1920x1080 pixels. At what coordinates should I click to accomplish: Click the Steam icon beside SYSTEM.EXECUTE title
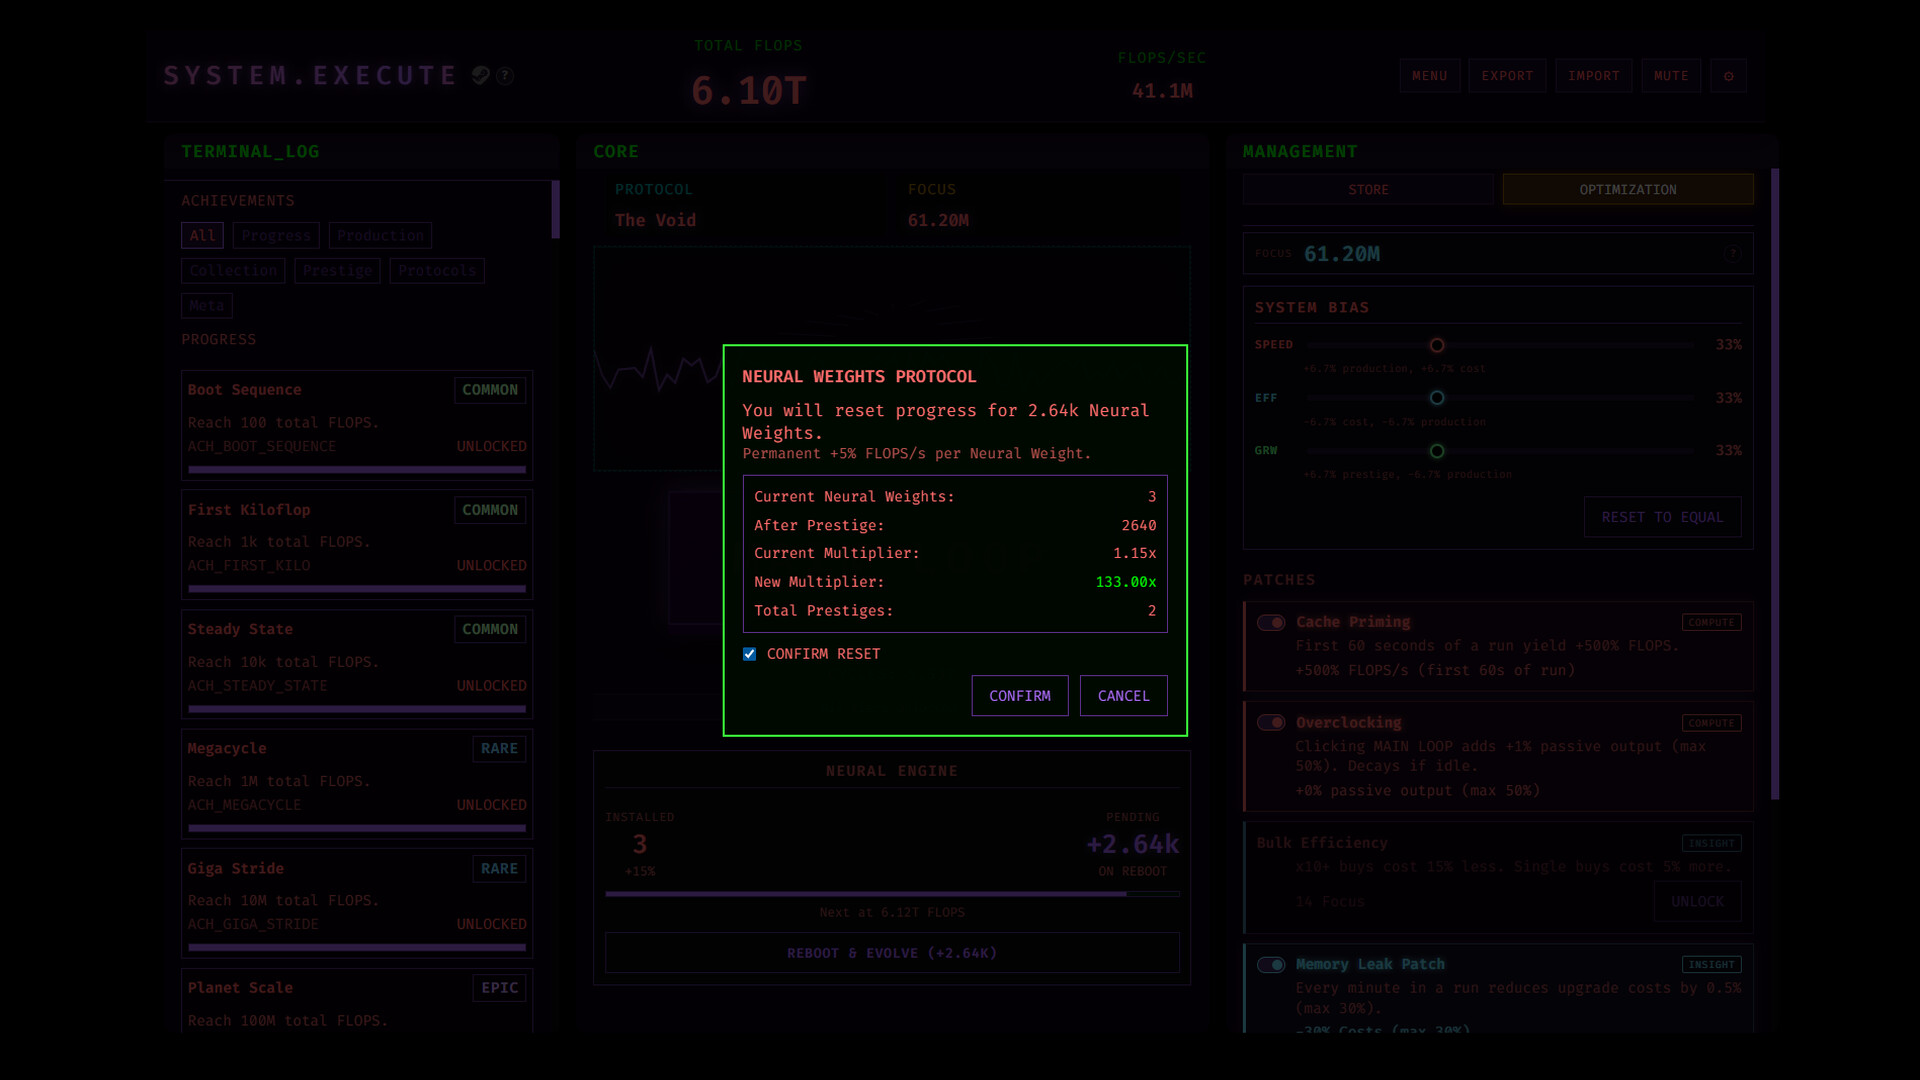tap(481, 75)
